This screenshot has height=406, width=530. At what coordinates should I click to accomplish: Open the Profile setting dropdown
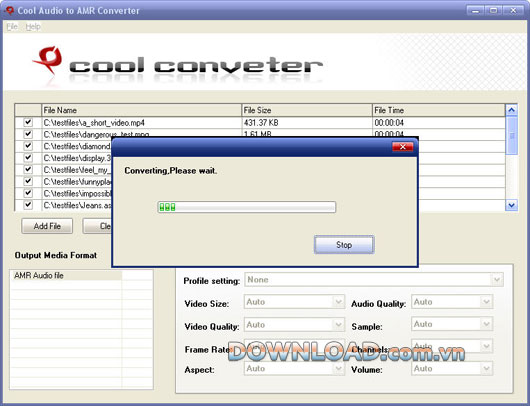point(374,280)
